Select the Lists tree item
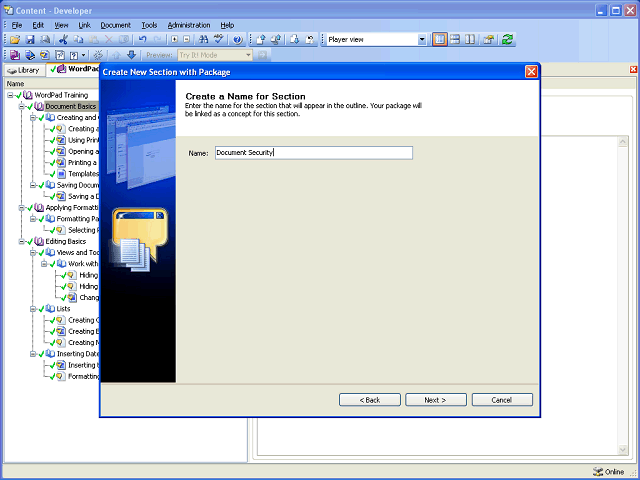The image size is (640, 480). click(63, 309)
